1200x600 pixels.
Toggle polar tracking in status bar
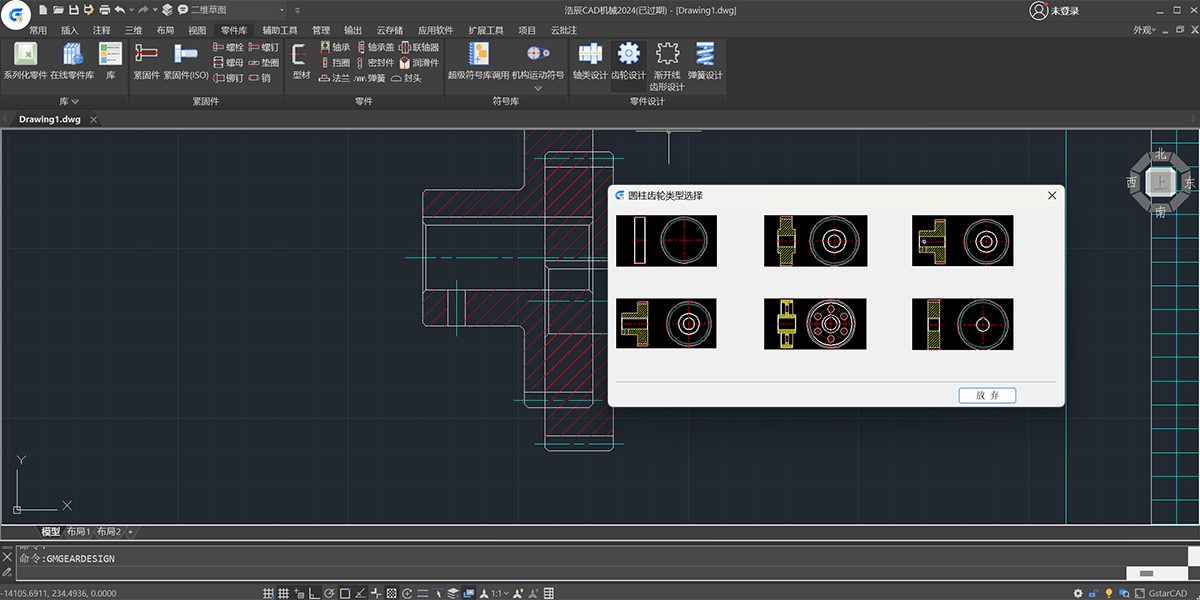pos(329,593)
